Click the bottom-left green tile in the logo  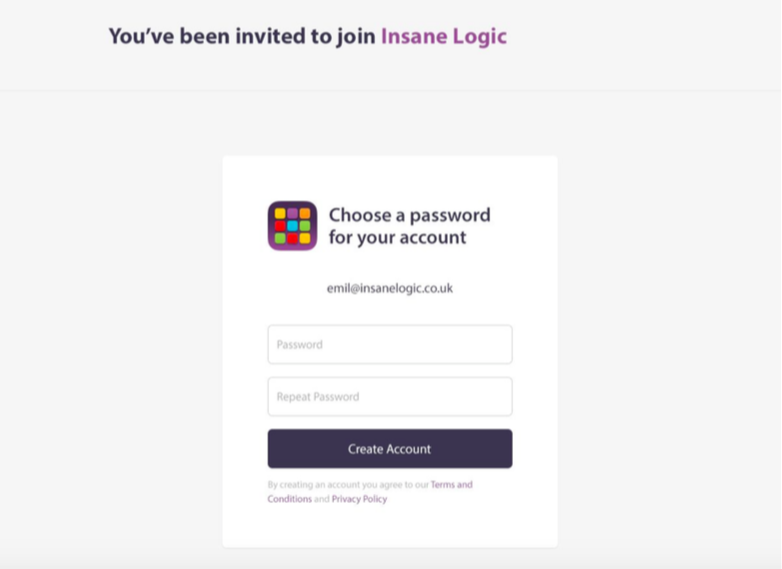280,238
